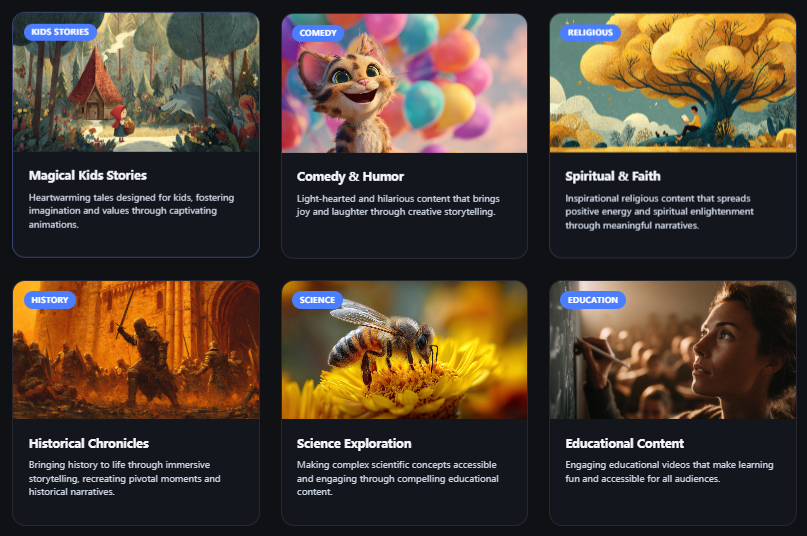Select the Educational Content title
The image size is (807, 536).
point(624,443)
